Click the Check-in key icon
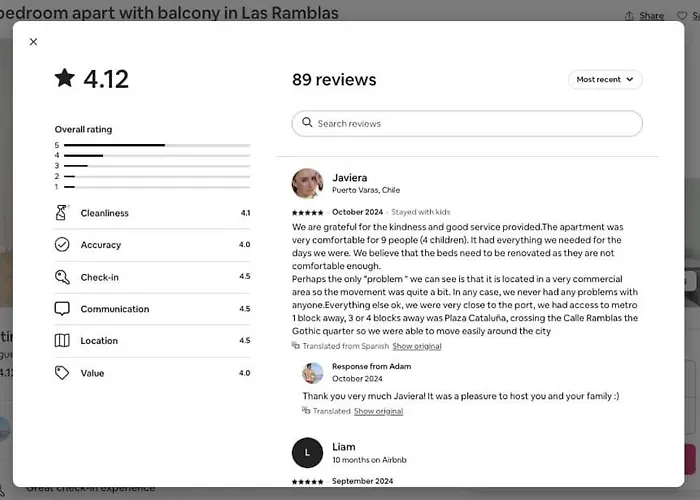 [x=62, y=277]
